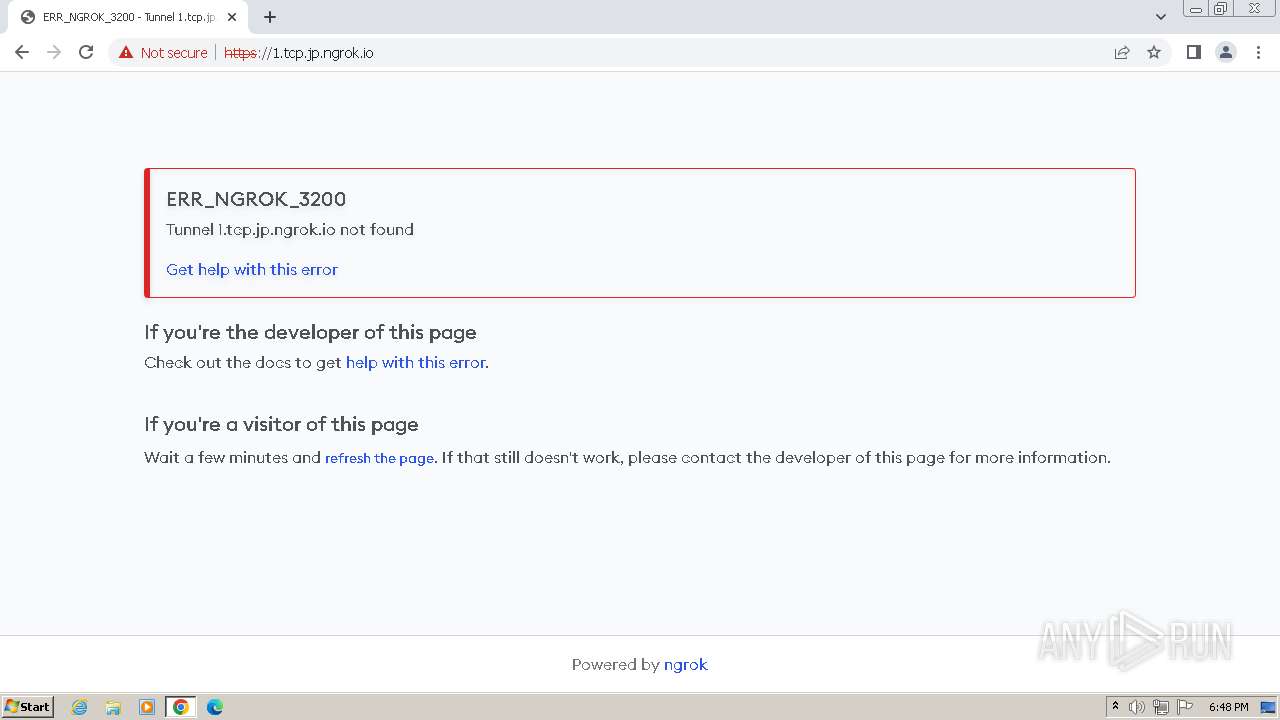The image size is (1280, 720).
Task: Restore down the Chrome window
Action: [1221, 8]
